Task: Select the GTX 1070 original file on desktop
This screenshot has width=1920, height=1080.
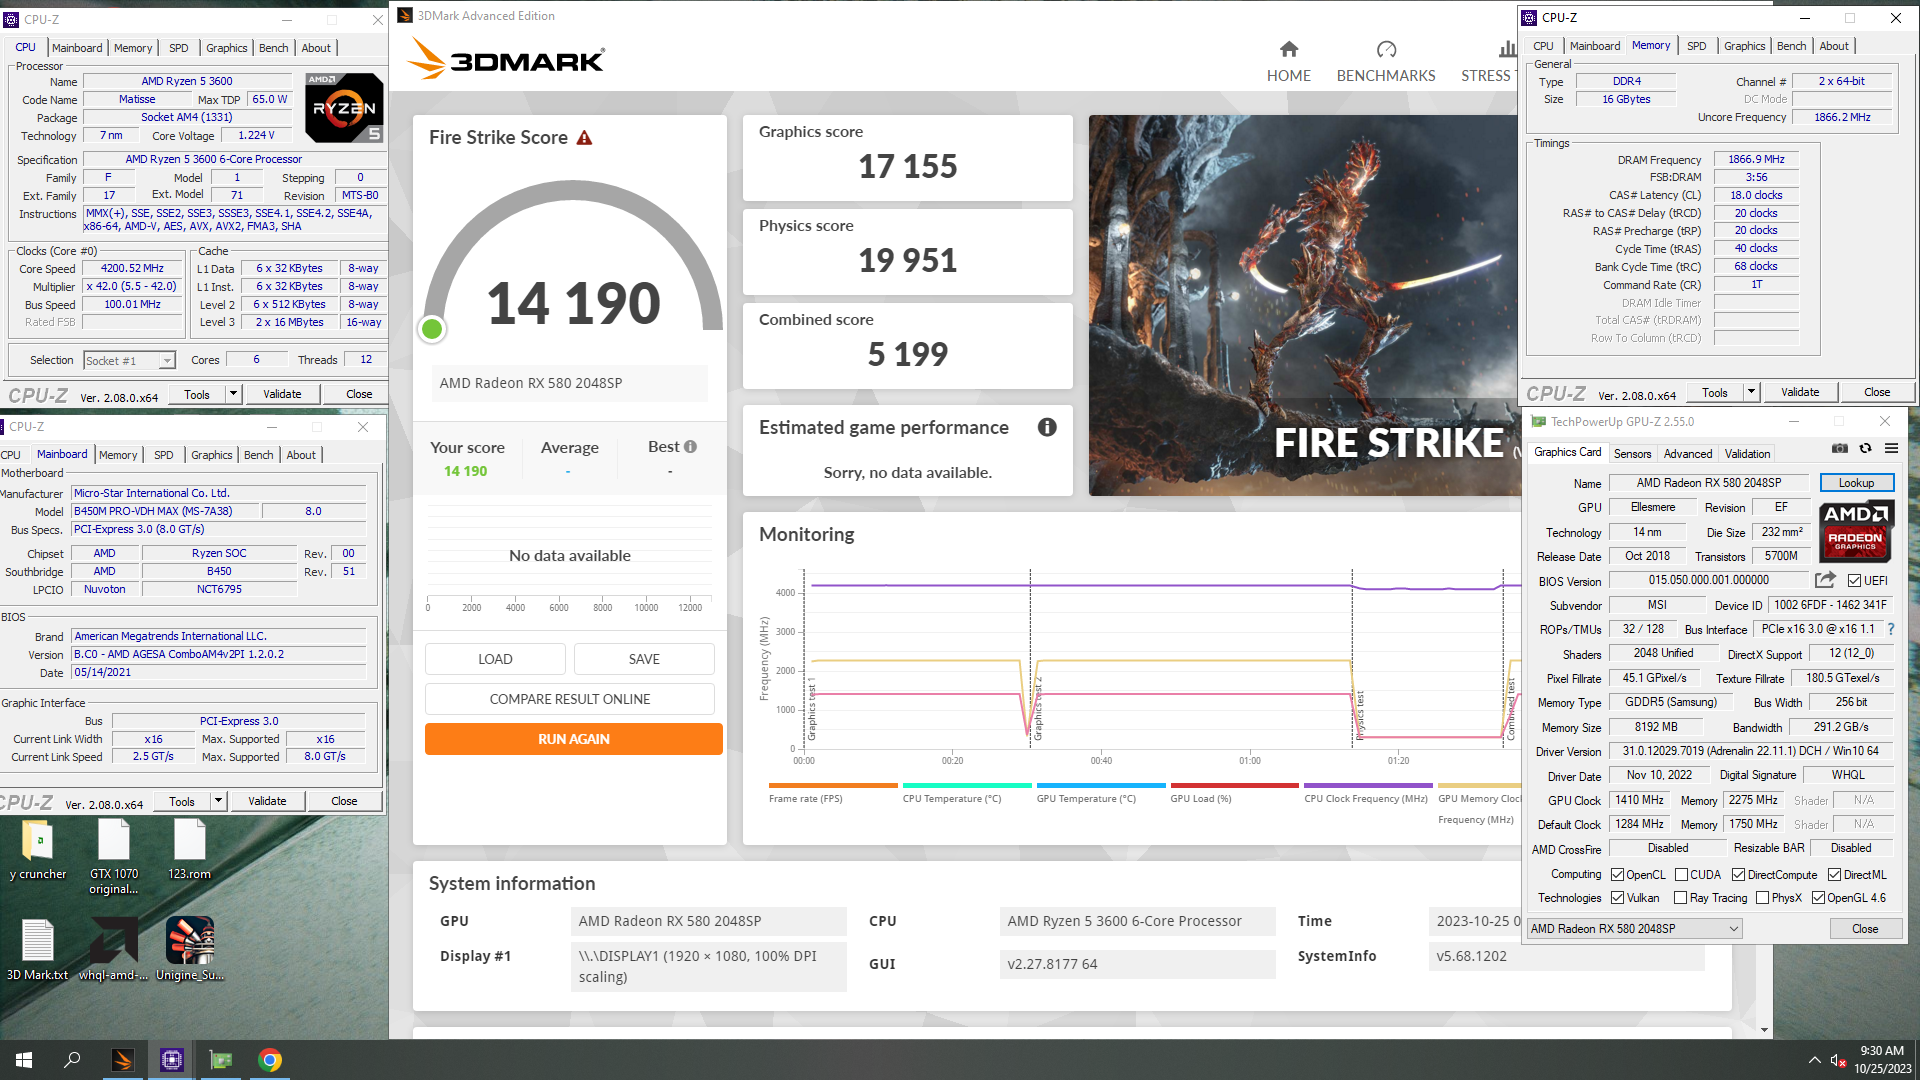Action: tap(113, 858)
